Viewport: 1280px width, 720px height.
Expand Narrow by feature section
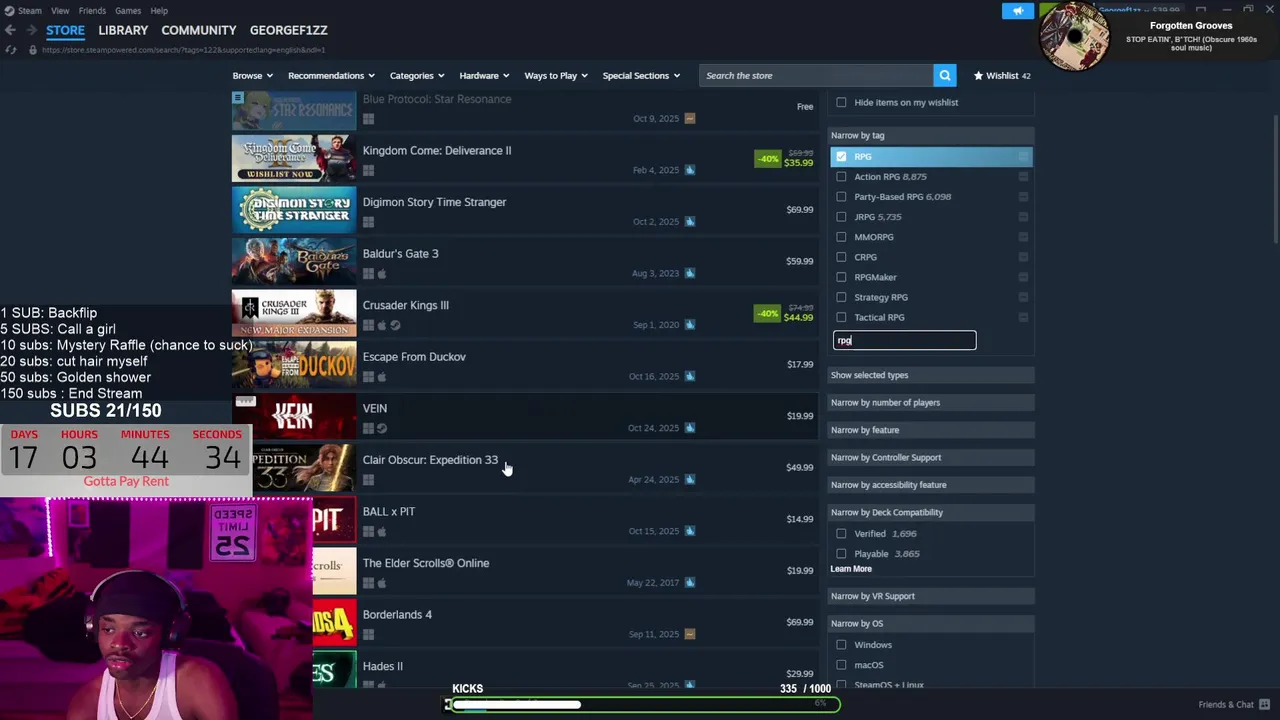coord(931,430)
